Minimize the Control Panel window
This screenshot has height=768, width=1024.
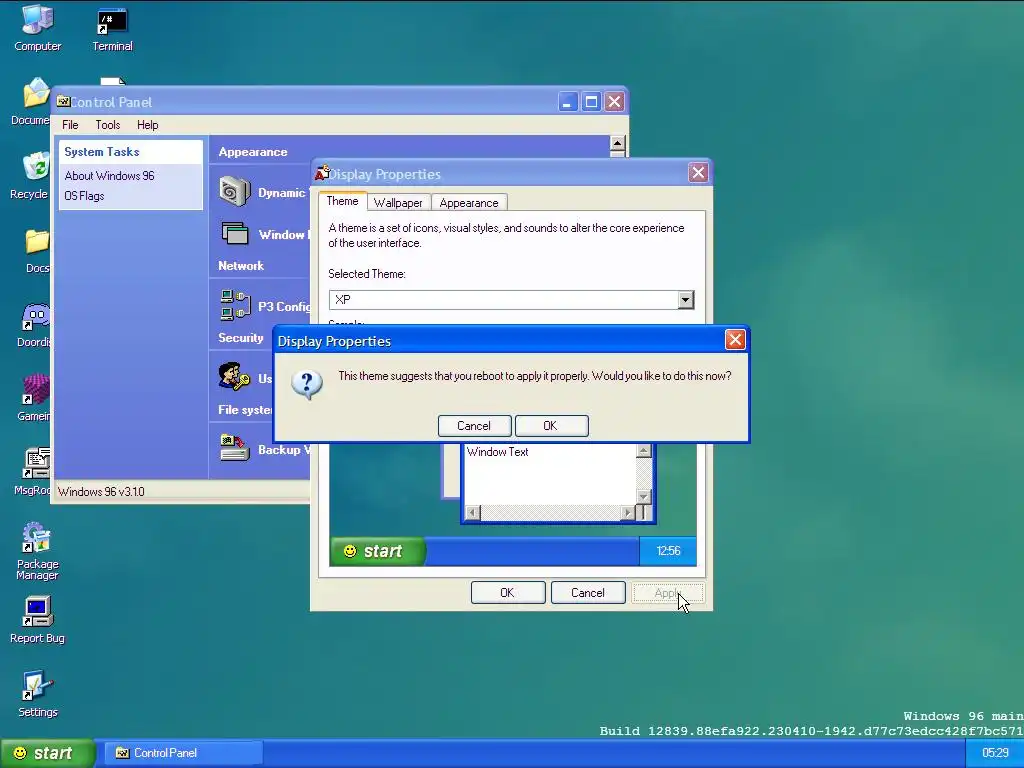pos(568,101)
